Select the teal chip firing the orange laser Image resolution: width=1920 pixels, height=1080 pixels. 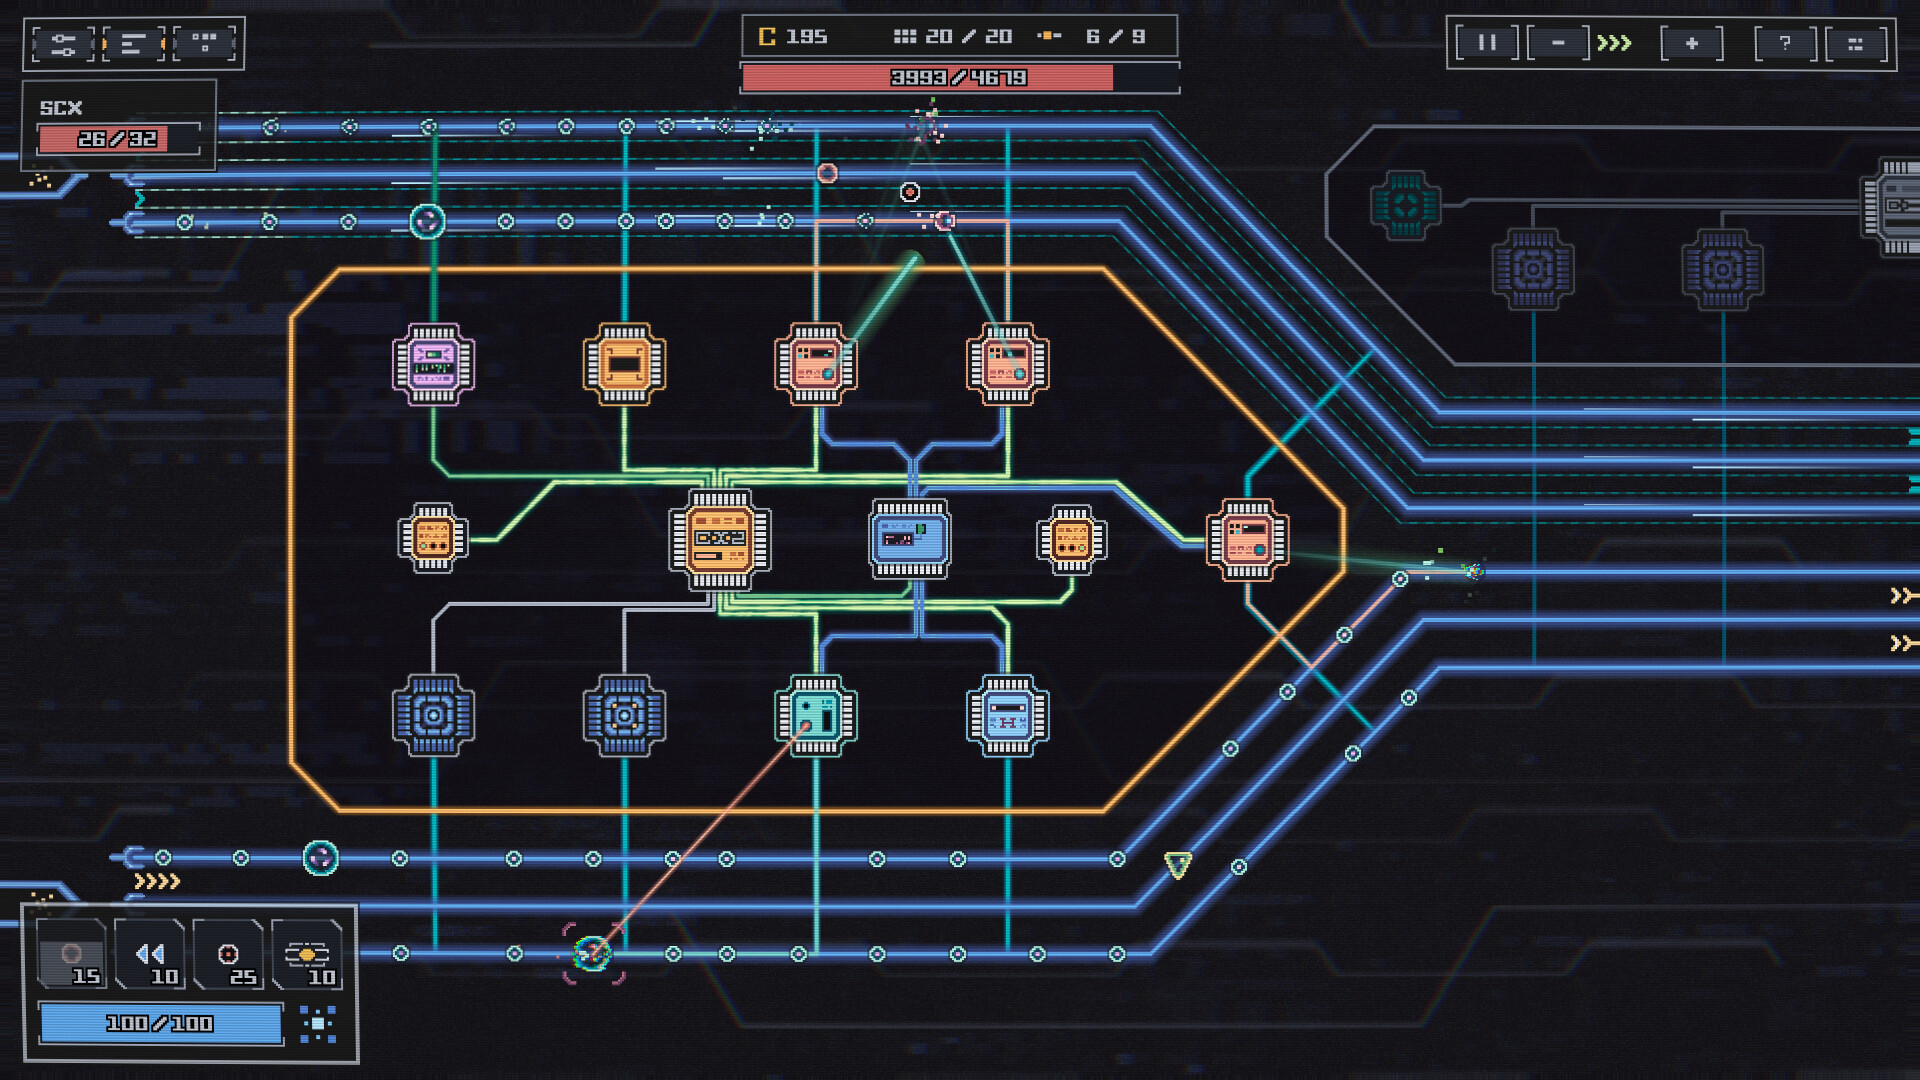(x=816, y=715)
